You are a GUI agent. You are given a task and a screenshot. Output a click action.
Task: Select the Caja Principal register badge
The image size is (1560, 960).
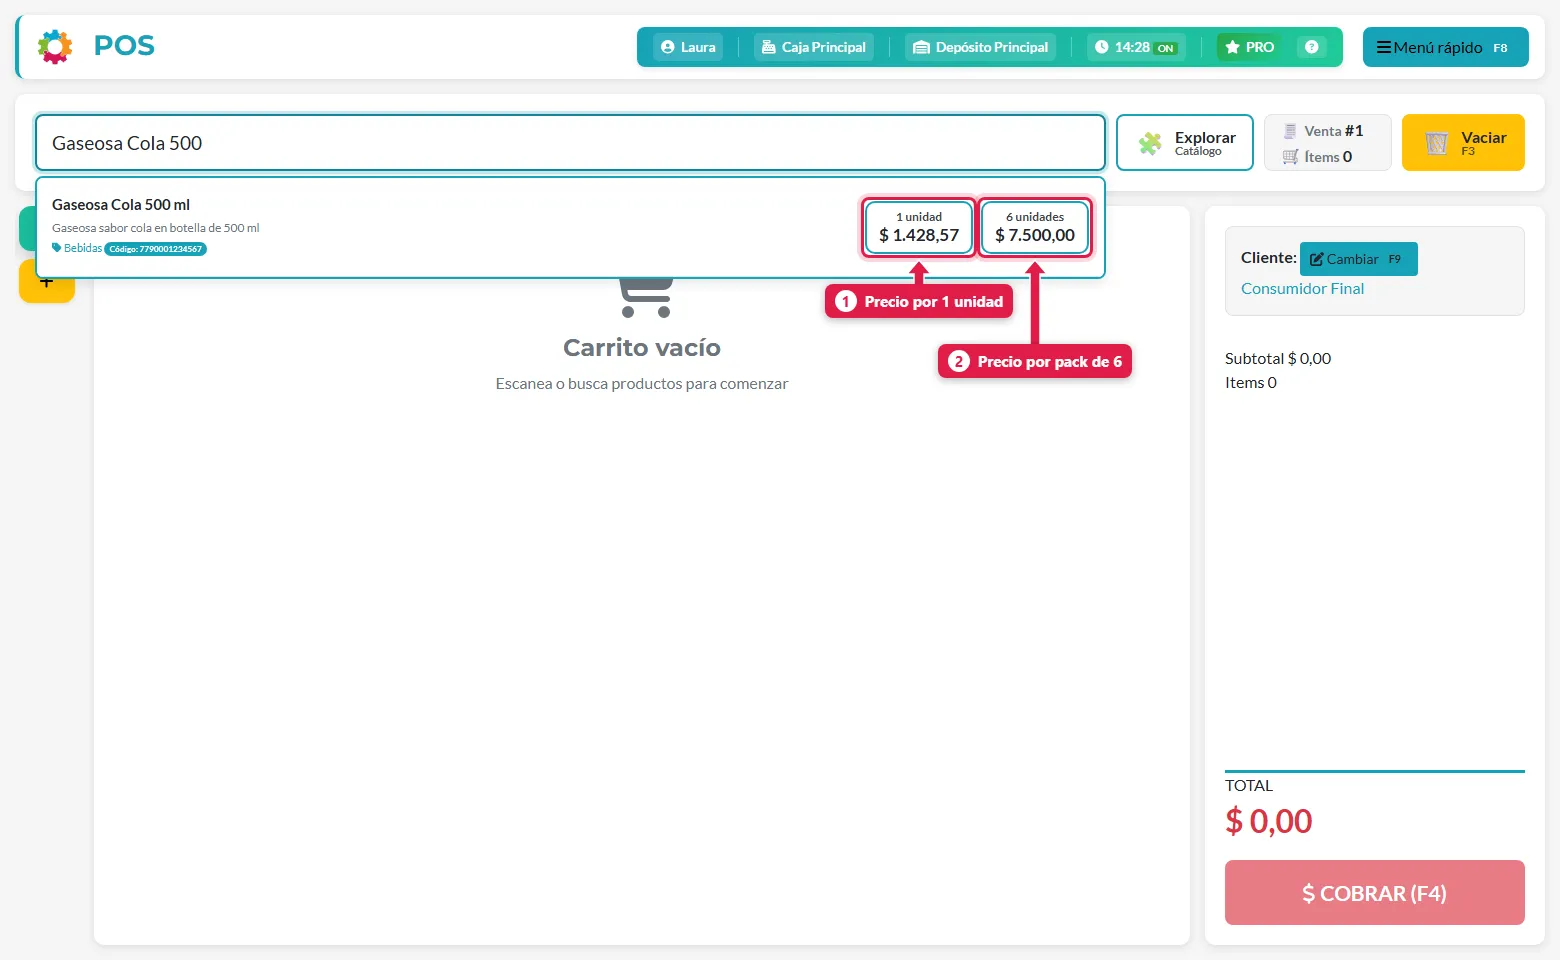coord(814,47)
